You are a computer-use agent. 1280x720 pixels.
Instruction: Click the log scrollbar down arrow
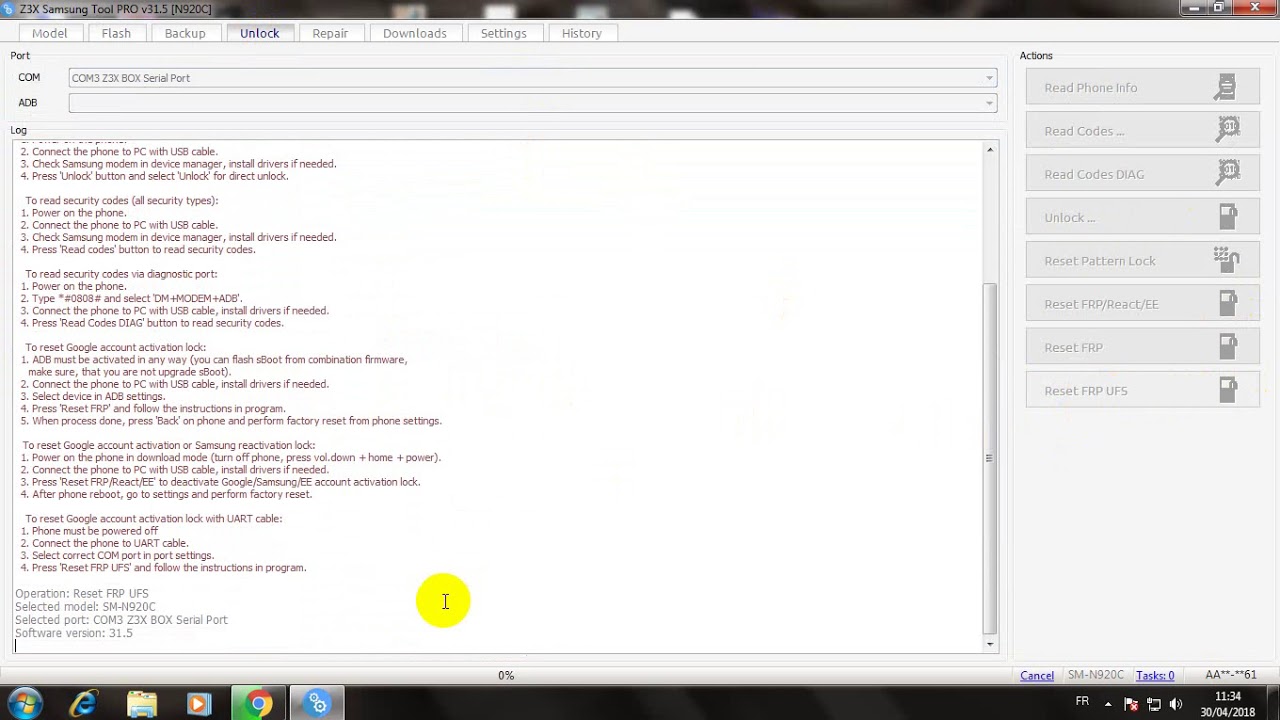(990, 644)
